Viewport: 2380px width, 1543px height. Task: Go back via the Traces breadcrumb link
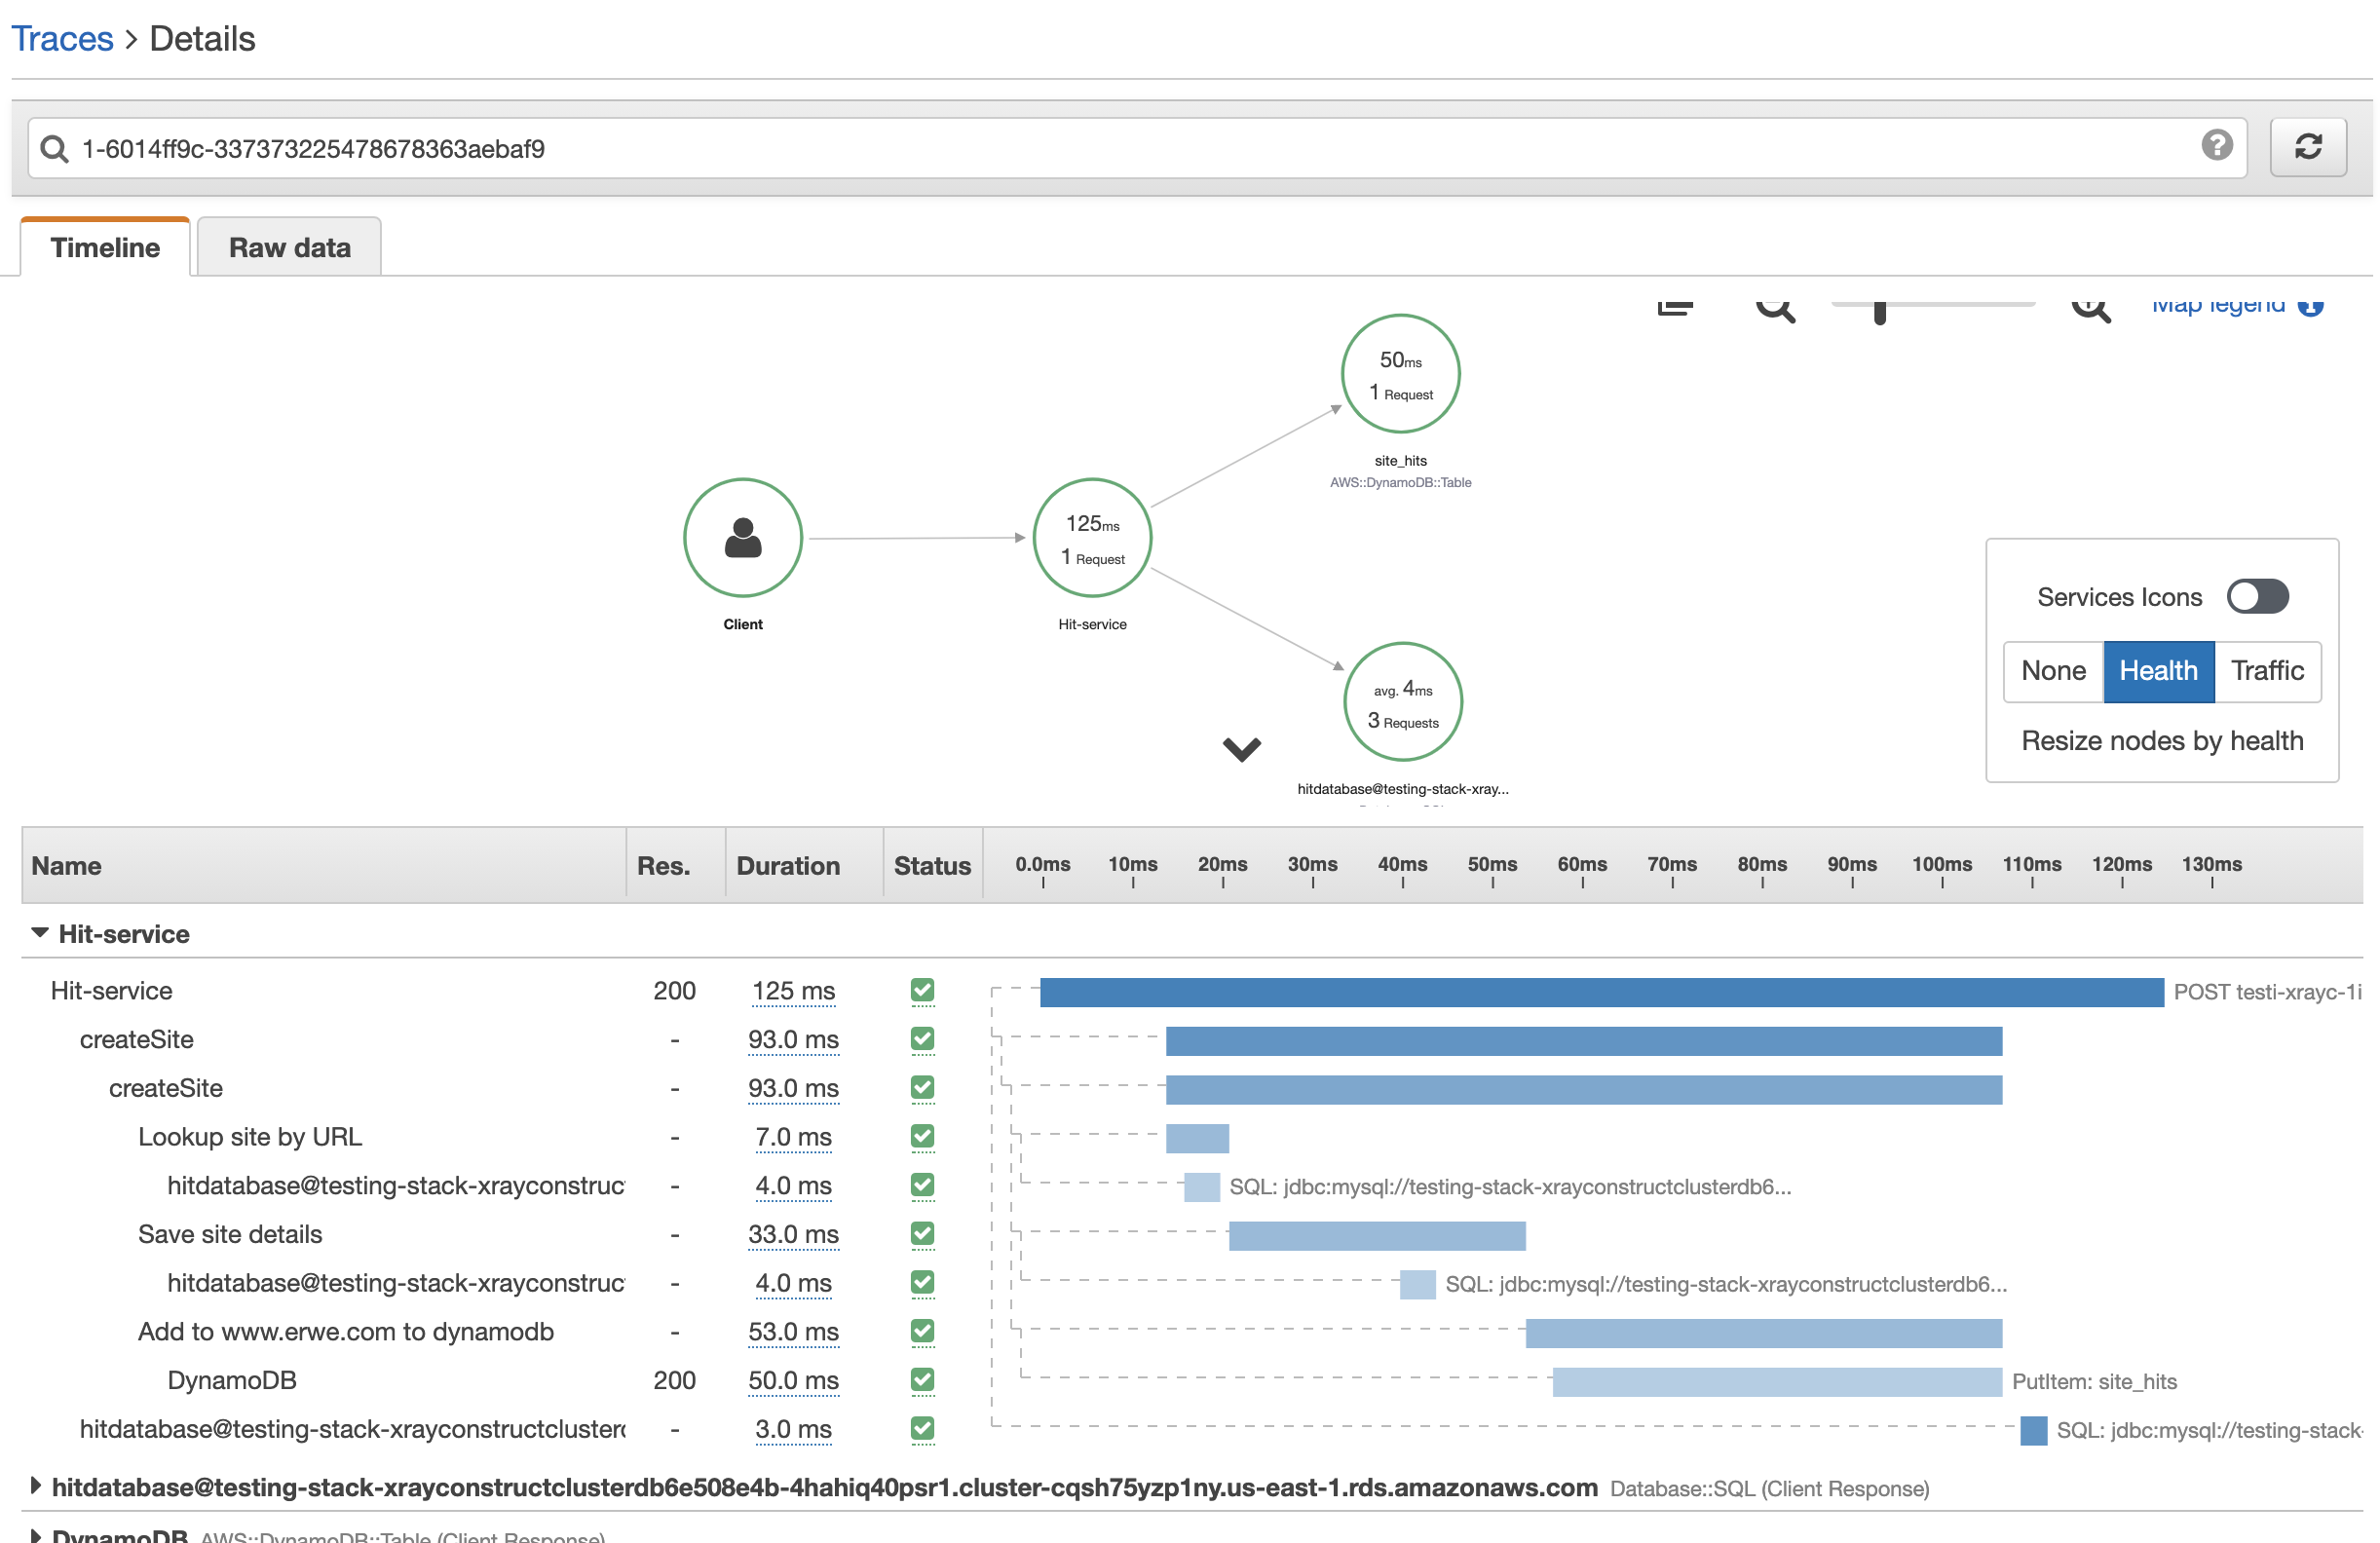(x=62, y=38)
